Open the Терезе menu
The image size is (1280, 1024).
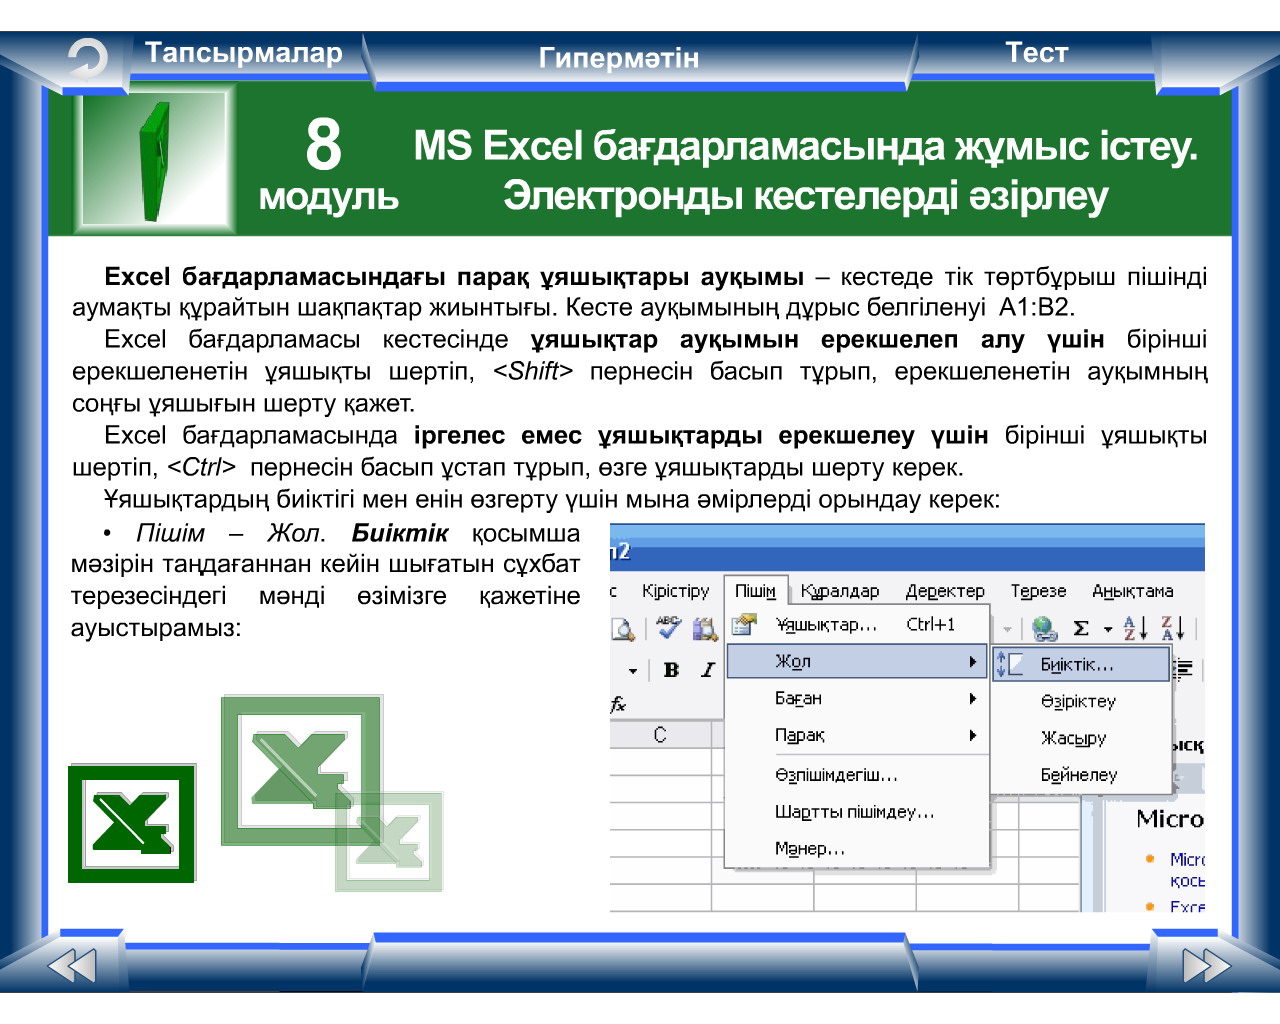(x=1038, y=591)
